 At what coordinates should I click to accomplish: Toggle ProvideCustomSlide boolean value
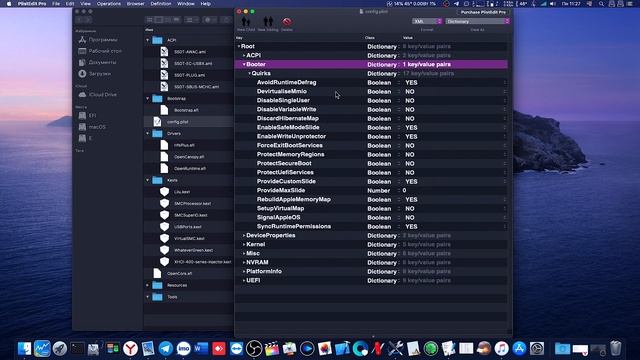coord(411,181)
